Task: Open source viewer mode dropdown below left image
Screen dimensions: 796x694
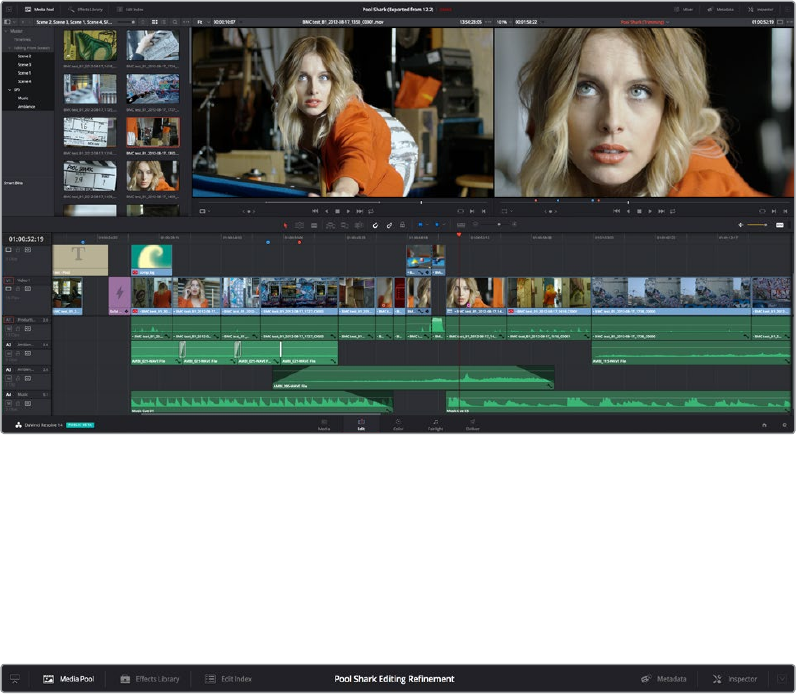Action: tap(205, 211)
